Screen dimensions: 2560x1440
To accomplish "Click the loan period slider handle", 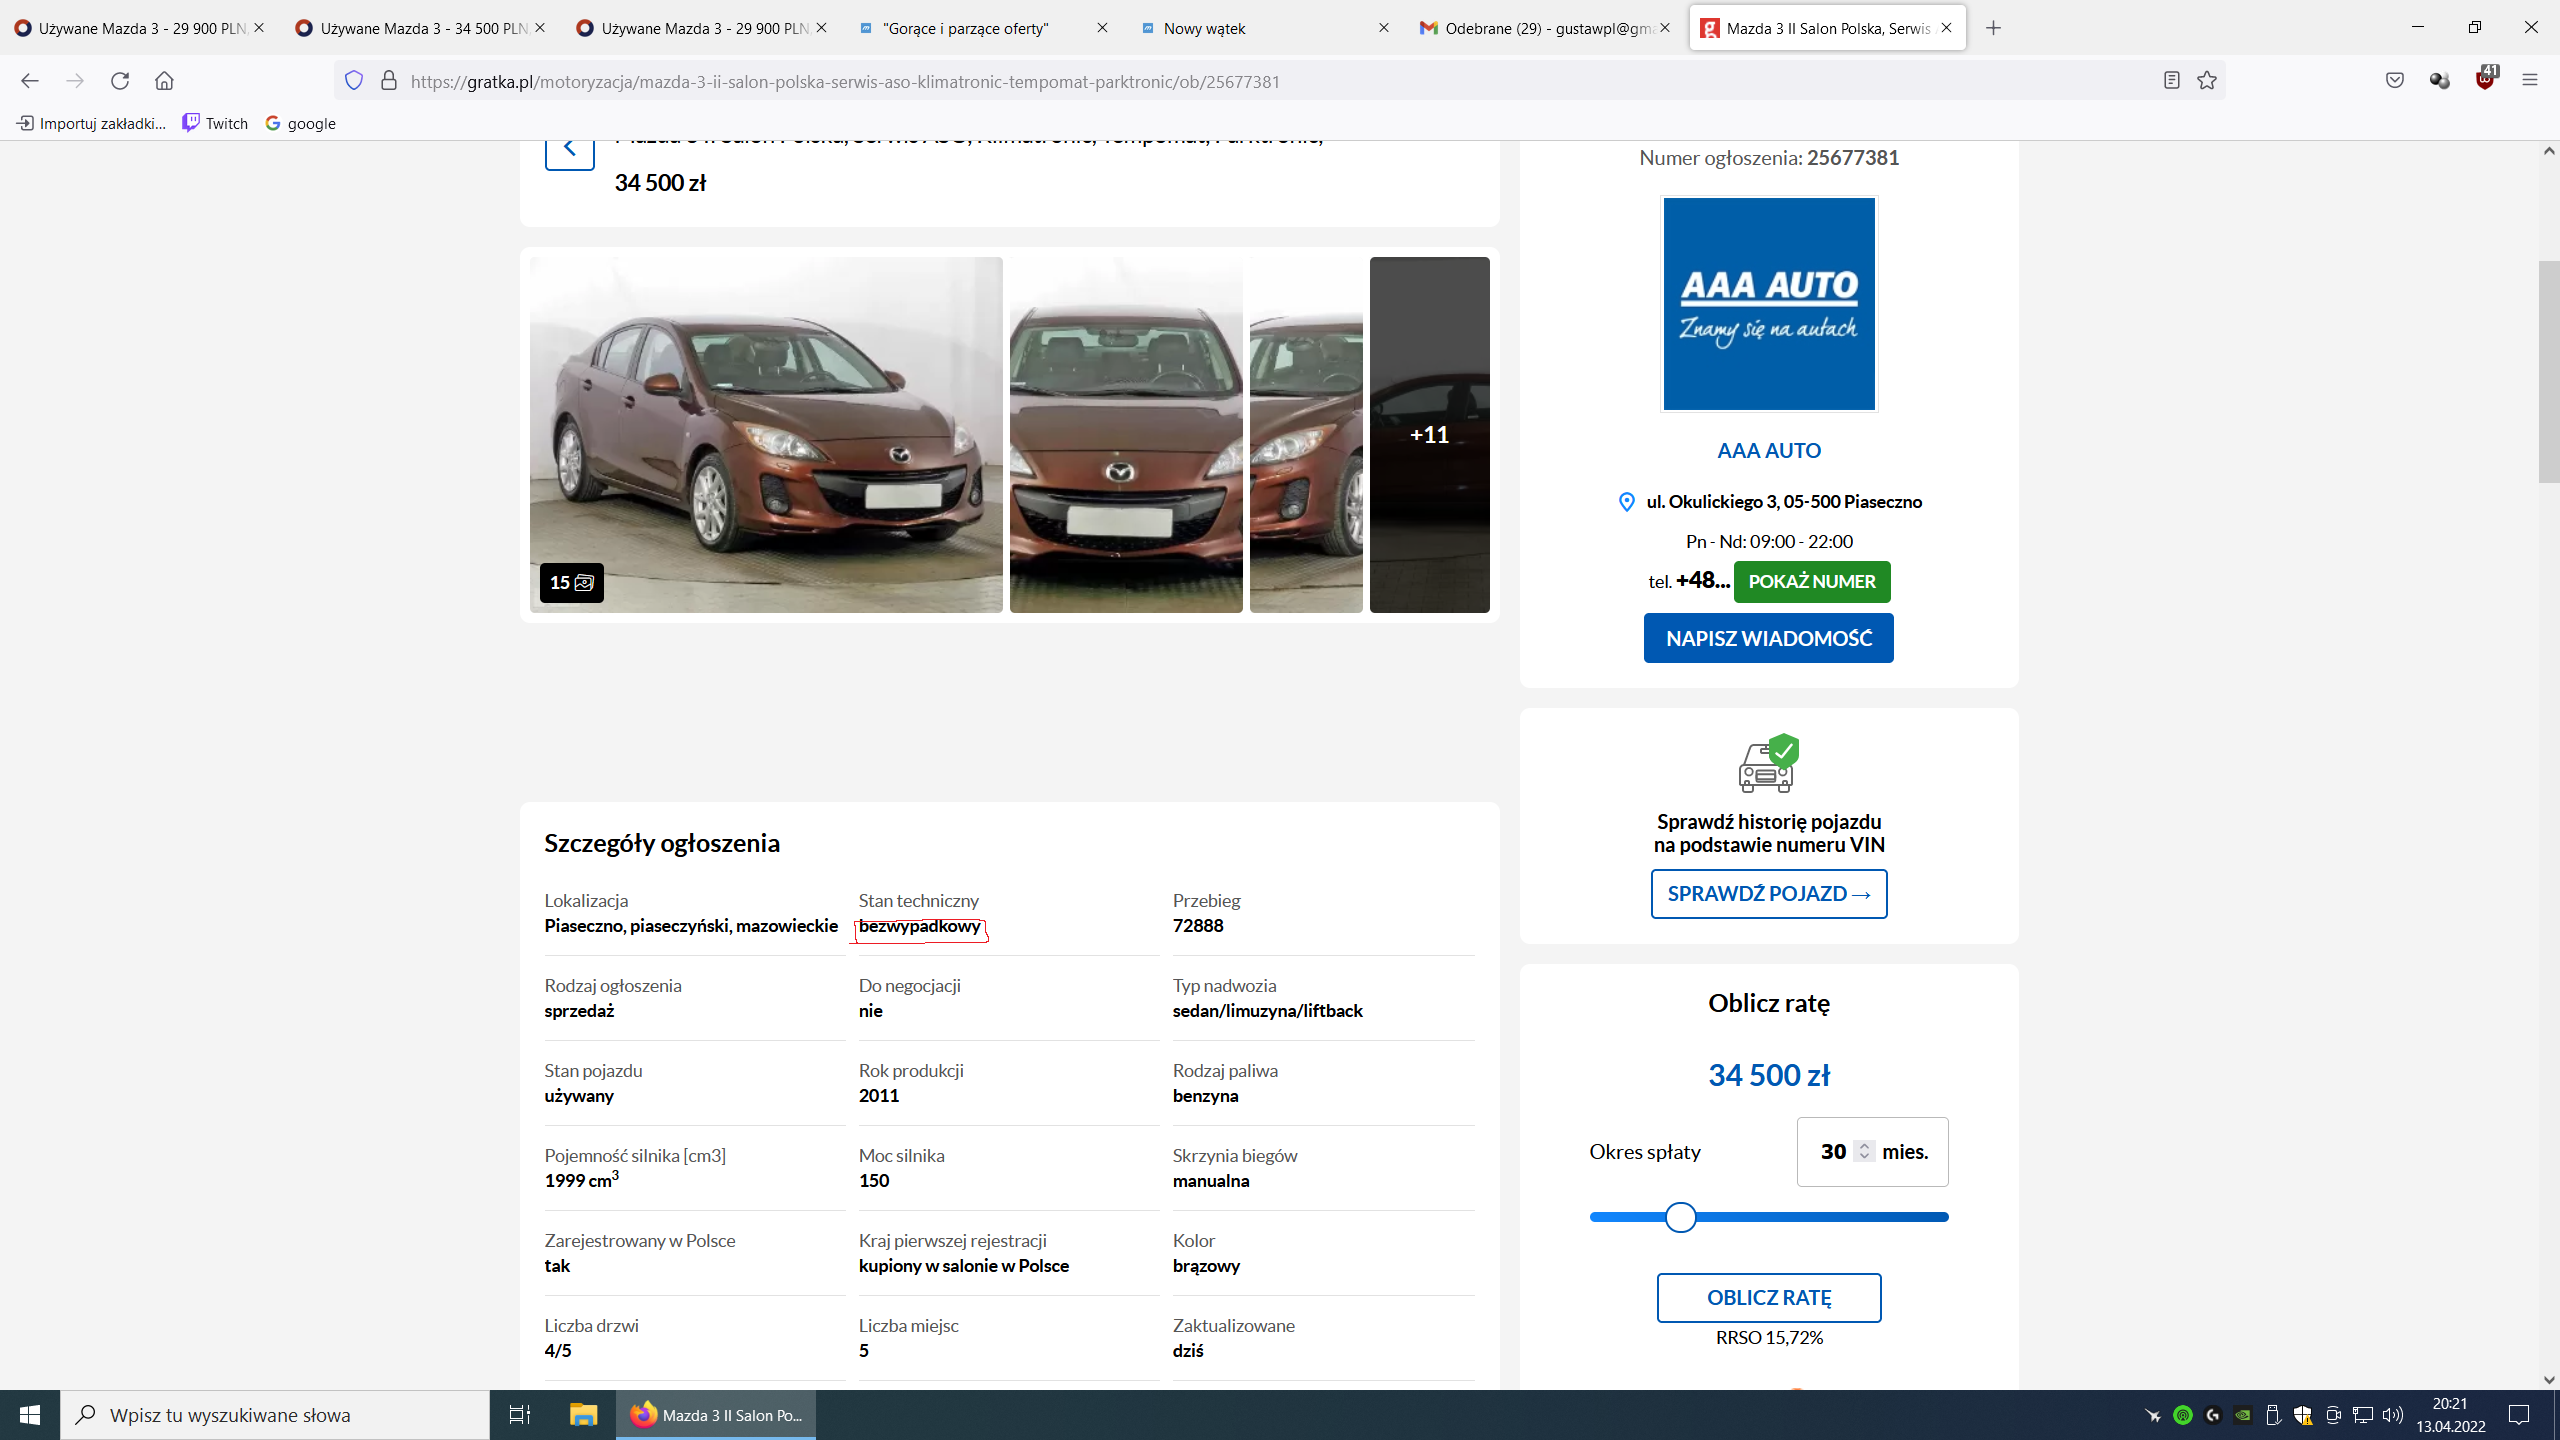I will coord(1681,1217).
